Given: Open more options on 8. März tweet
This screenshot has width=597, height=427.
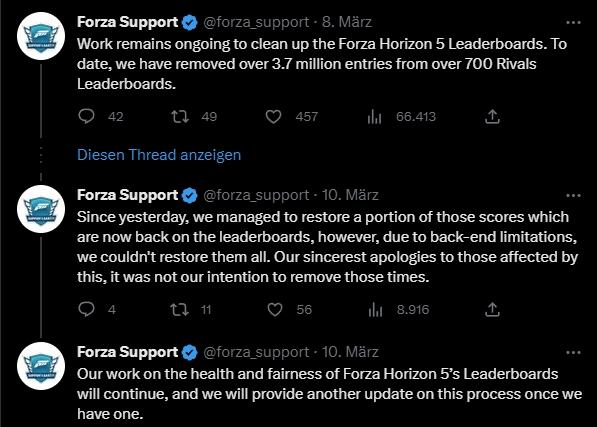Looking at the screenshot, I should pyautogui.click(x=573, y=23).
